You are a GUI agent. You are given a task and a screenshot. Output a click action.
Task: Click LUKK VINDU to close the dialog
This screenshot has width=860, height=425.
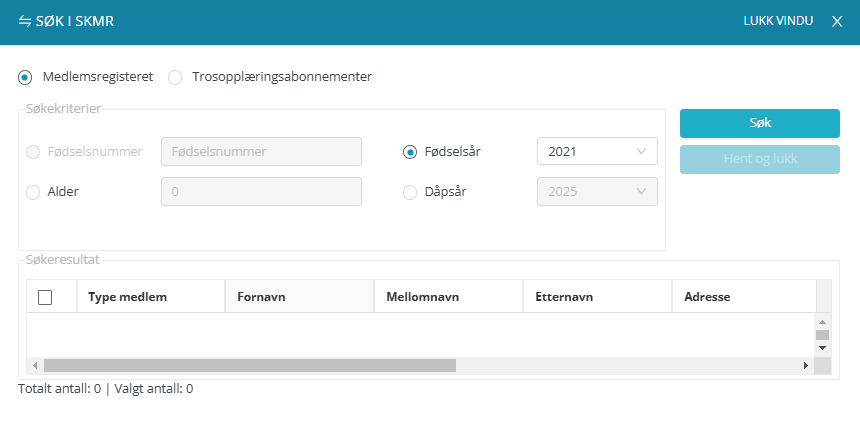[x=778, y=21]
